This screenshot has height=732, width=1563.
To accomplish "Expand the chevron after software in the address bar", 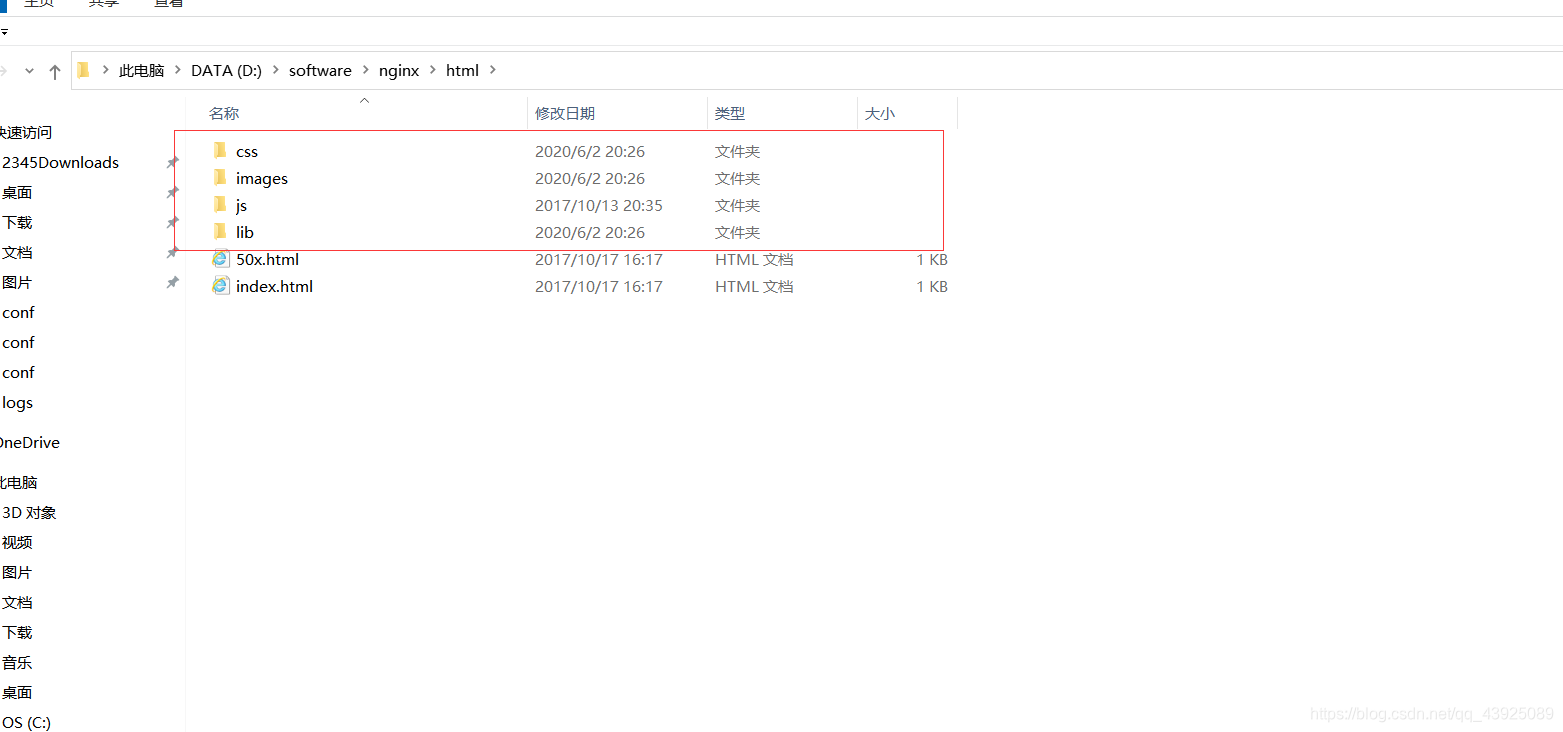I will tap(365, 70).
